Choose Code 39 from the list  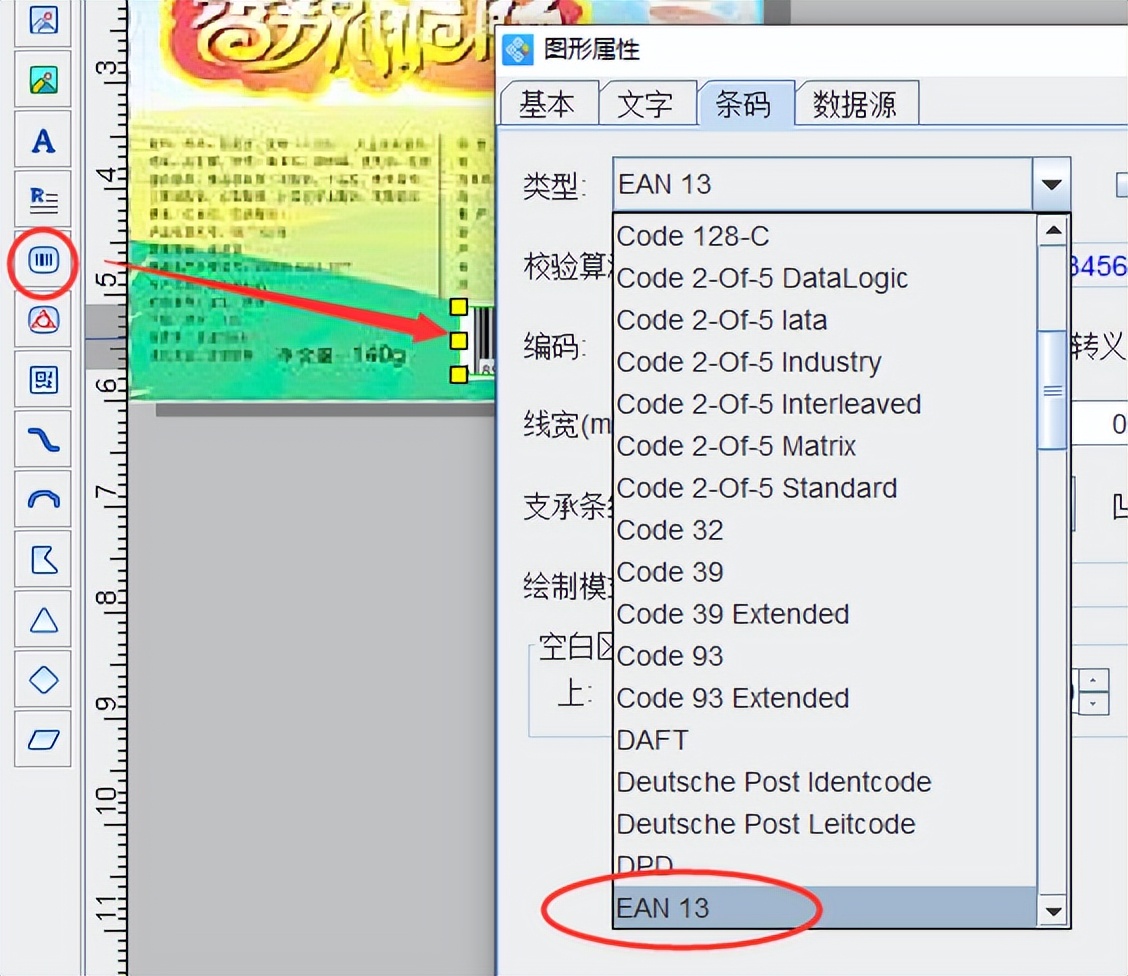point(825,572)
